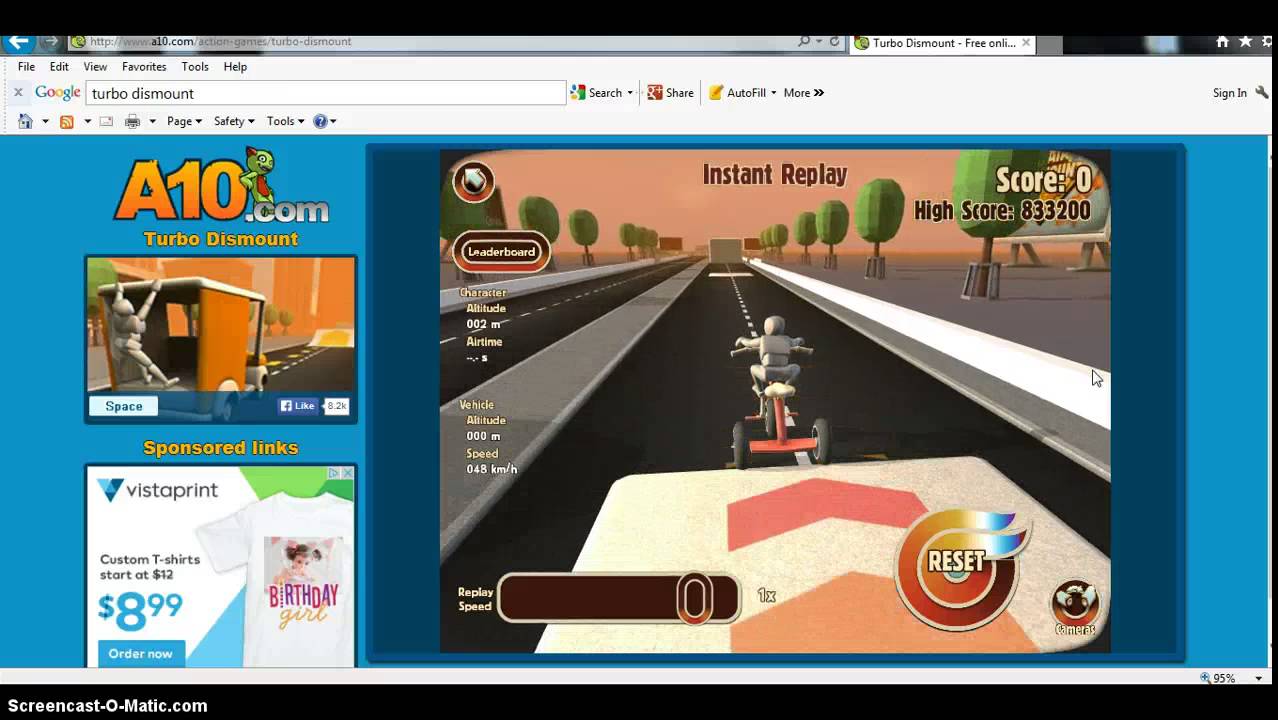Viewport: 1278px width, 720px height.
Task: Click the Help question mark icon
Action: (x=320, y=121)
